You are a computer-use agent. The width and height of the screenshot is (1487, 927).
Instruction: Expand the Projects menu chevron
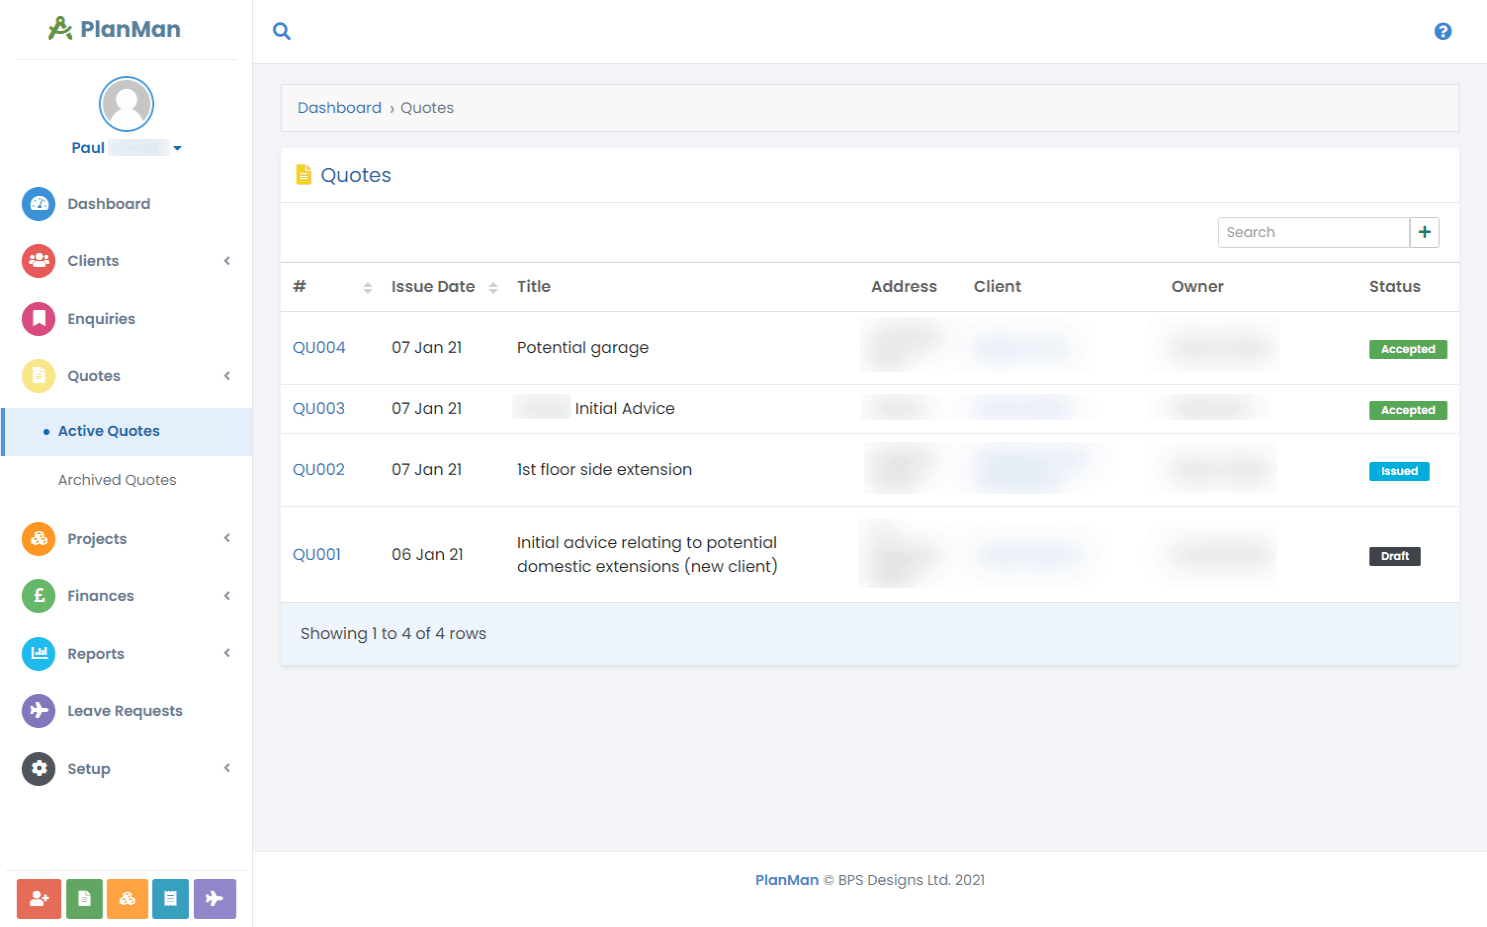pos(227,538)
